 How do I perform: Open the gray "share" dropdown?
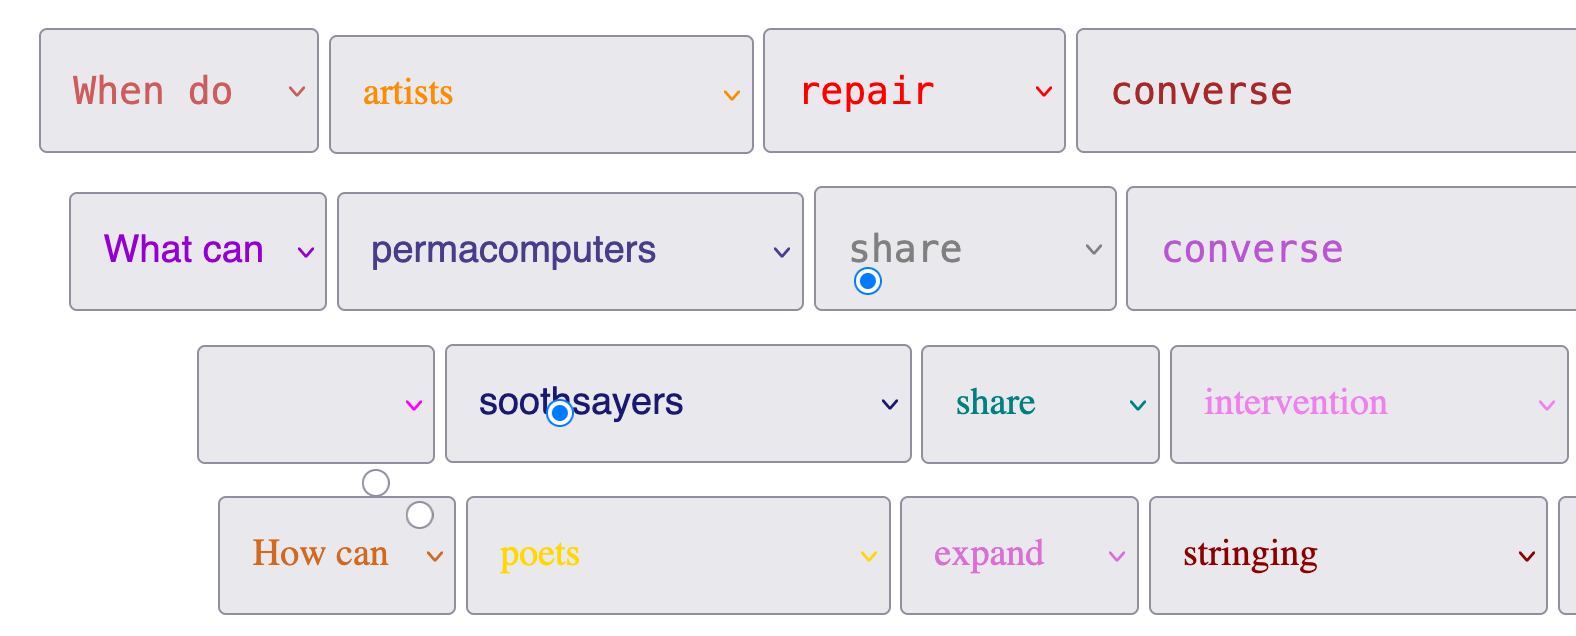(x=965, y=249)
